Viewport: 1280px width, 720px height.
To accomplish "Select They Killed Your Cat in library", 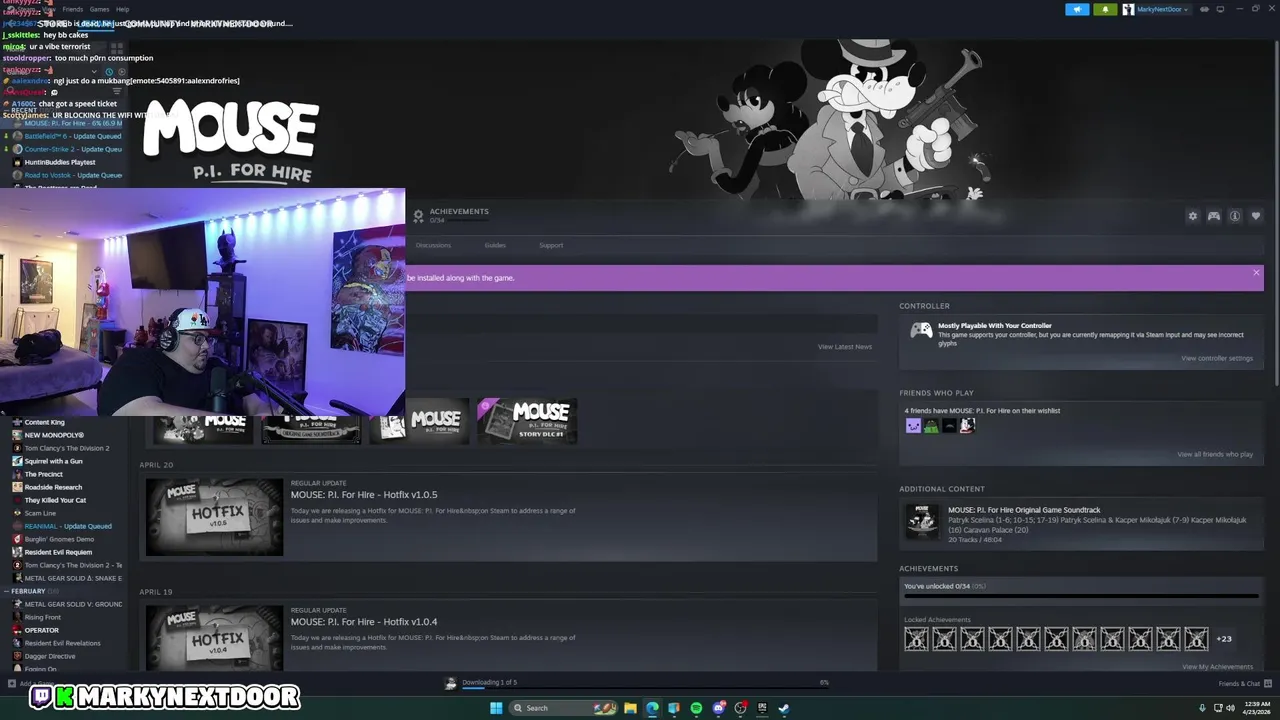I will pos(55,500).
